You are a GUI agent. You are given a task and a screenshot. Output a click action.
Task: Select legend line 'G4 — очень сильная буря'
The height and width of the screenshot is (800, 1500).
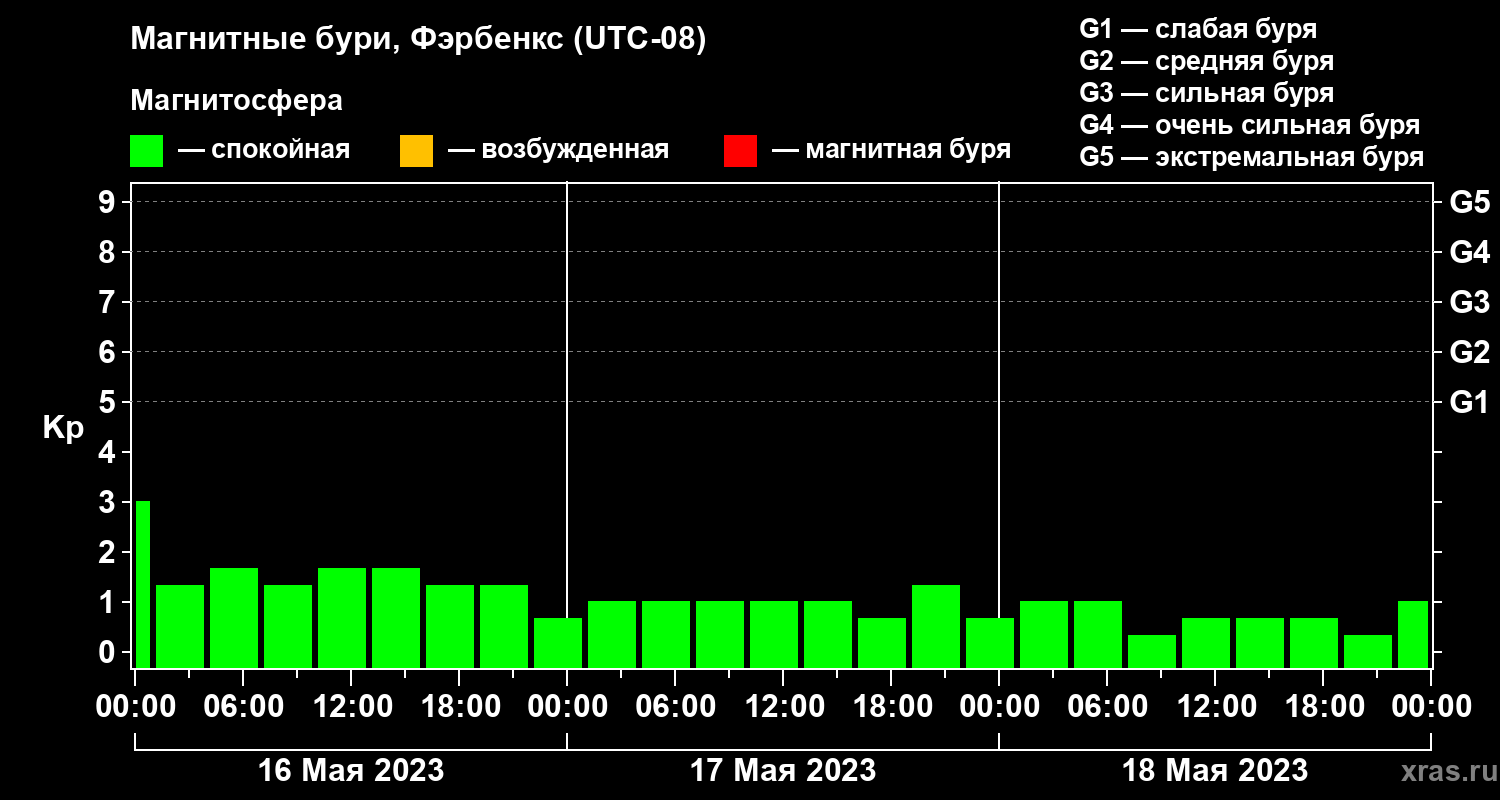tap(1249, 125)
